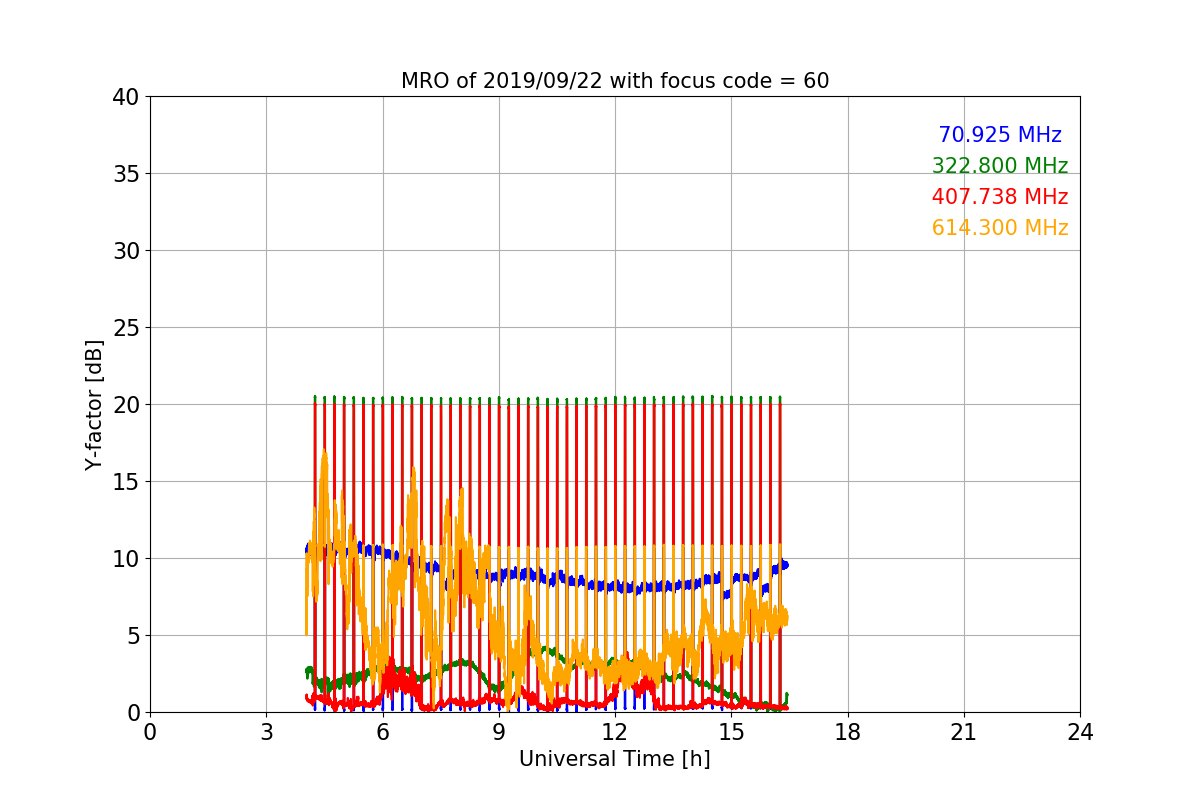Click the y-axis tick label 20
The width and height of the screenshot is (1200, 800).
click(124, 405)
